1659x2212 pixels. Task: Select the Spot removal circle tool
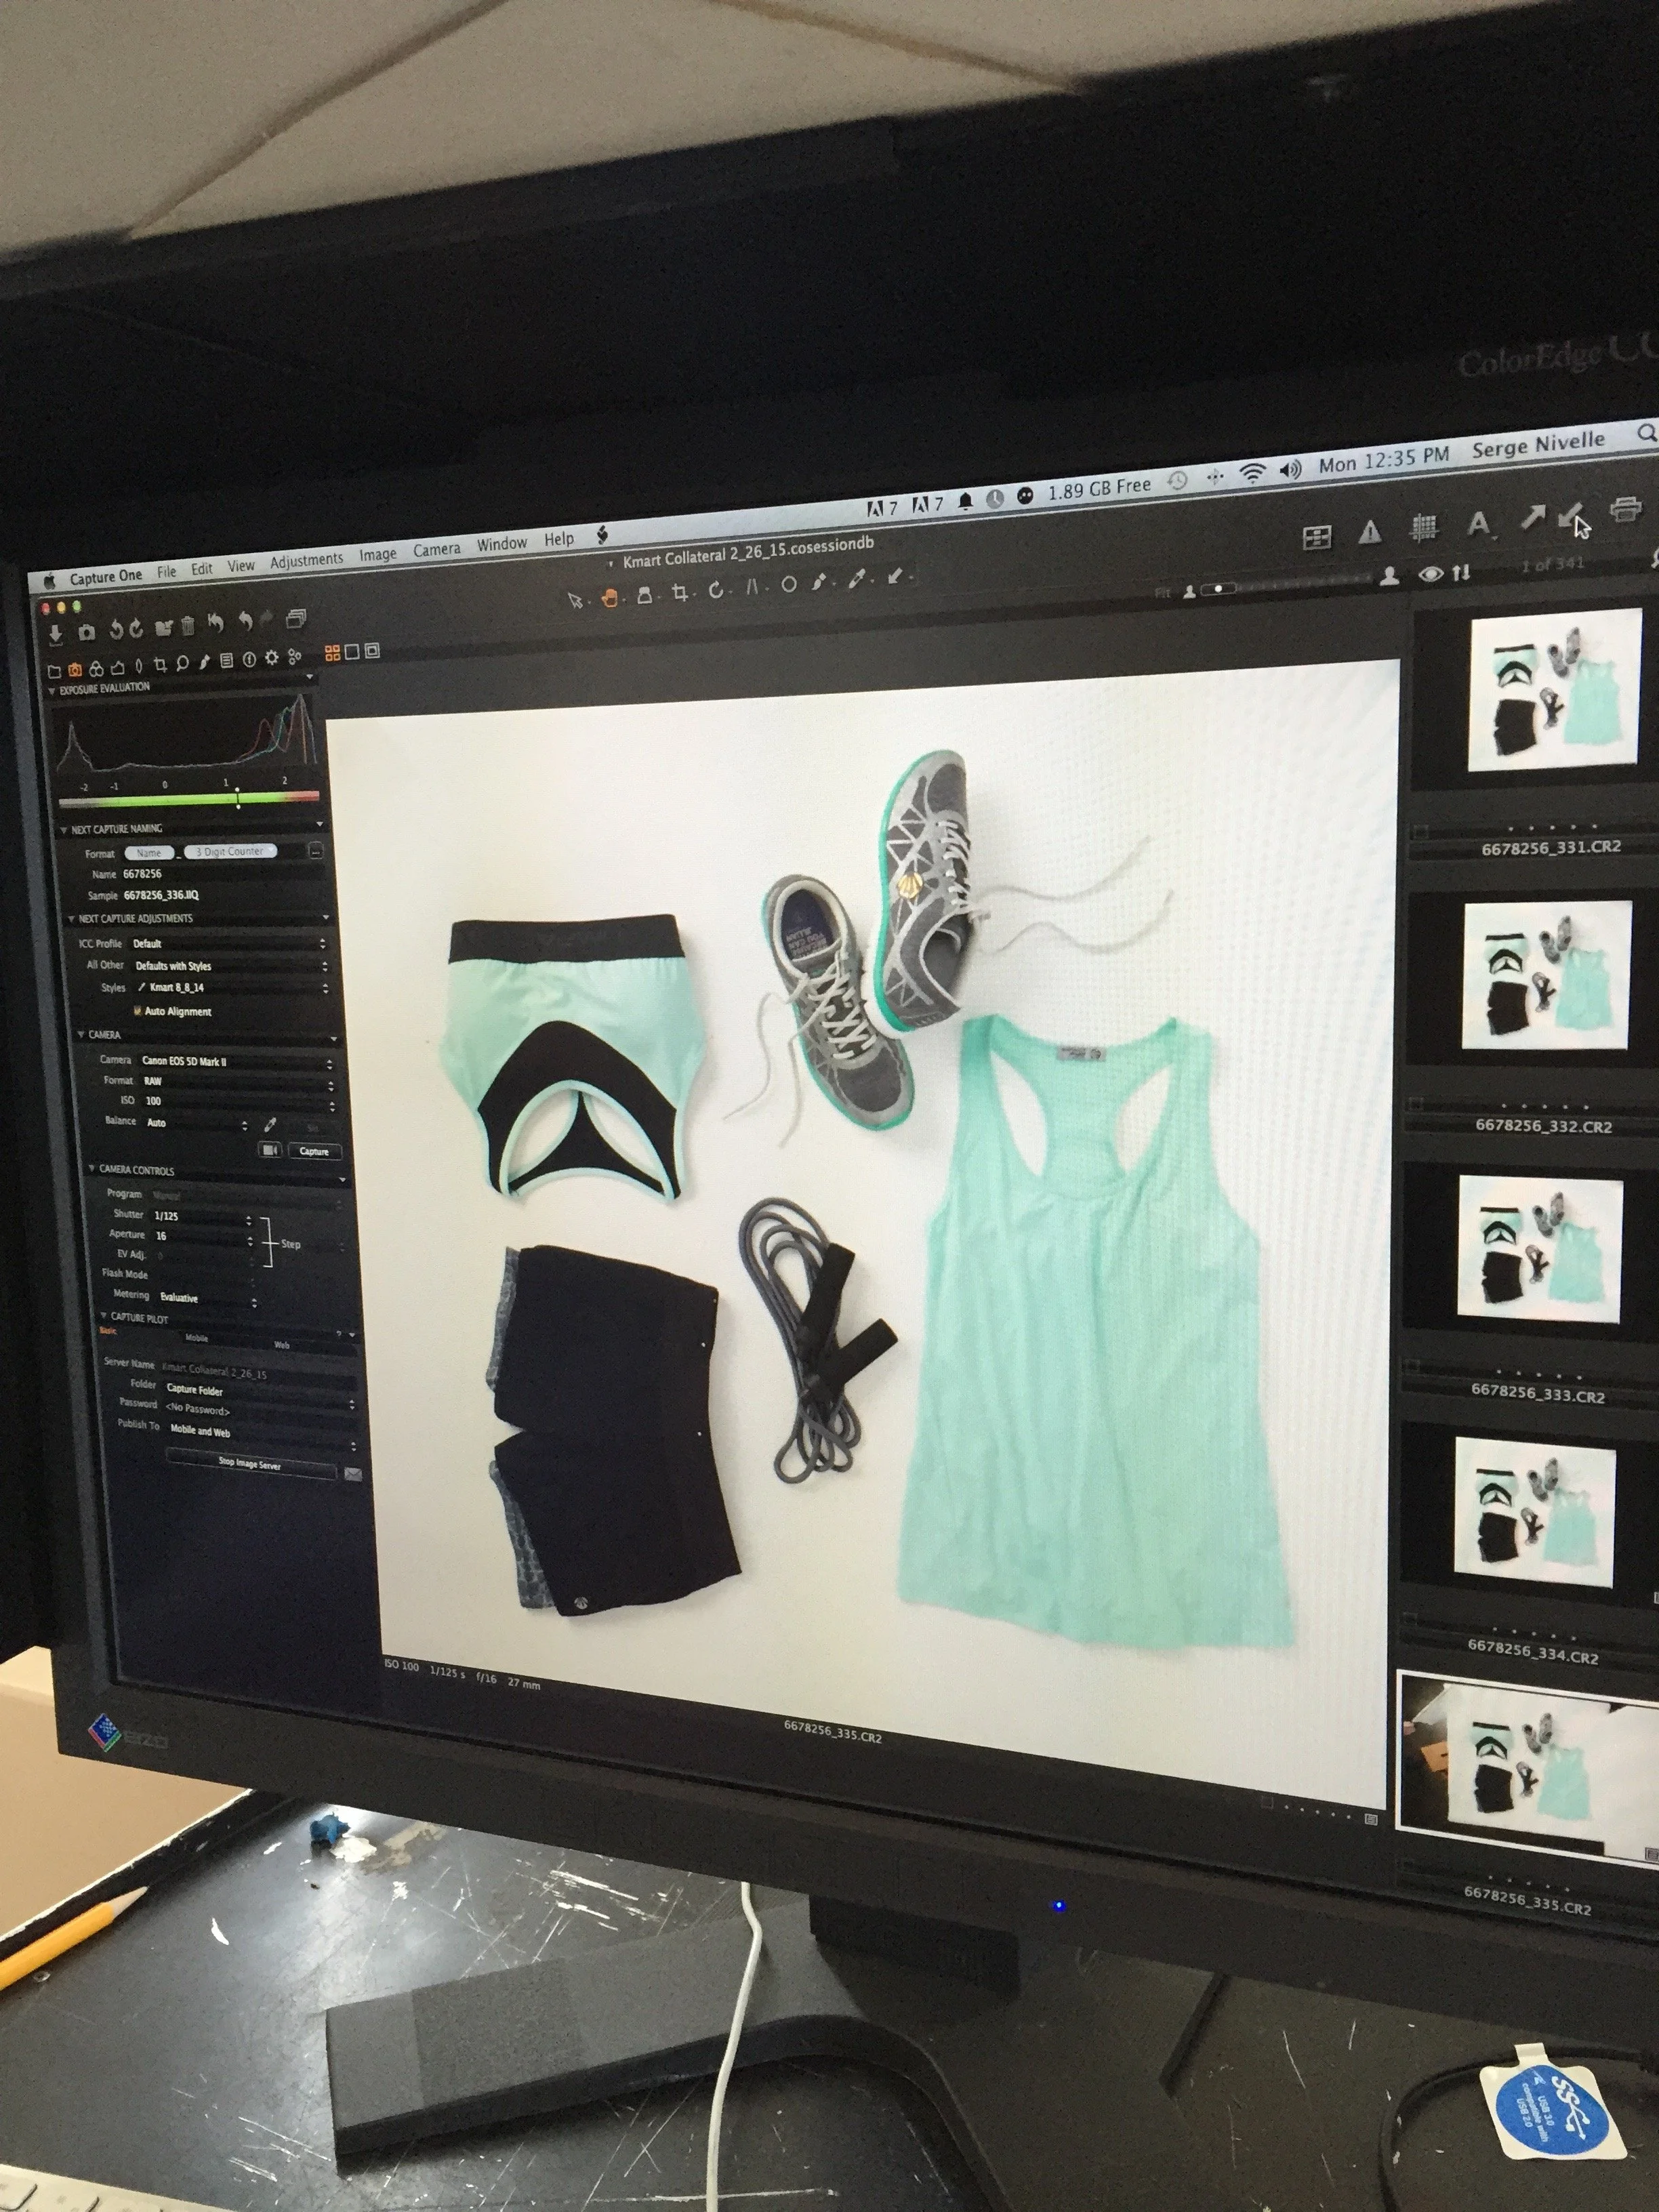coord(789,585)
